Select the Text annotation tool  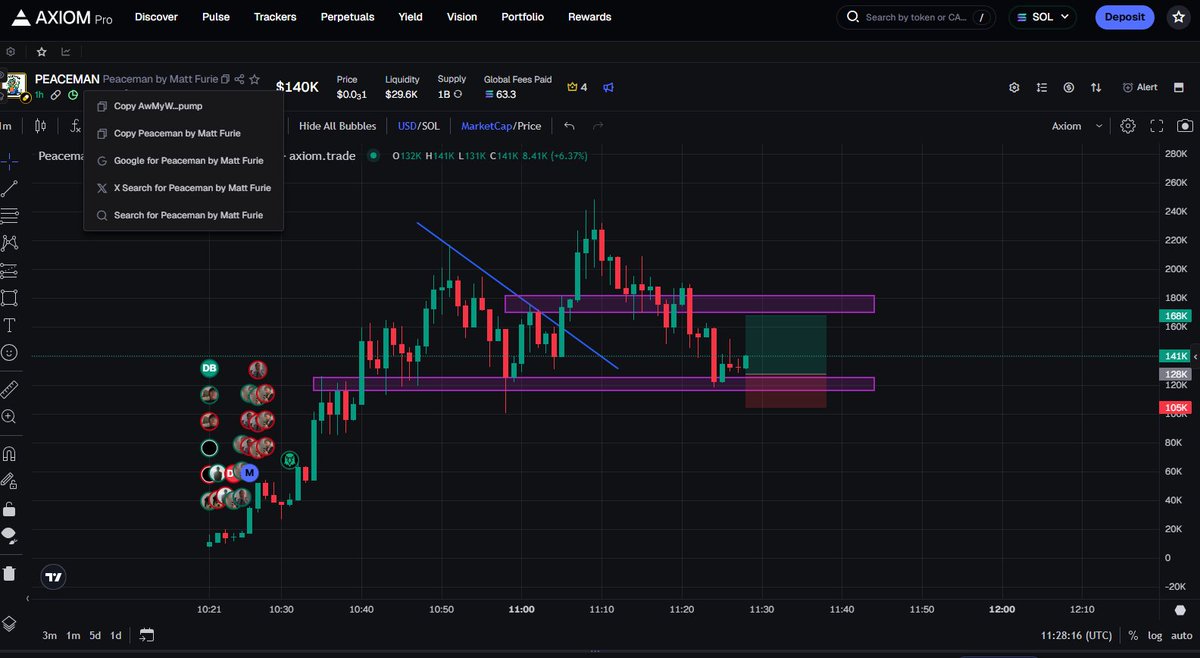click(x=9, y=325)
